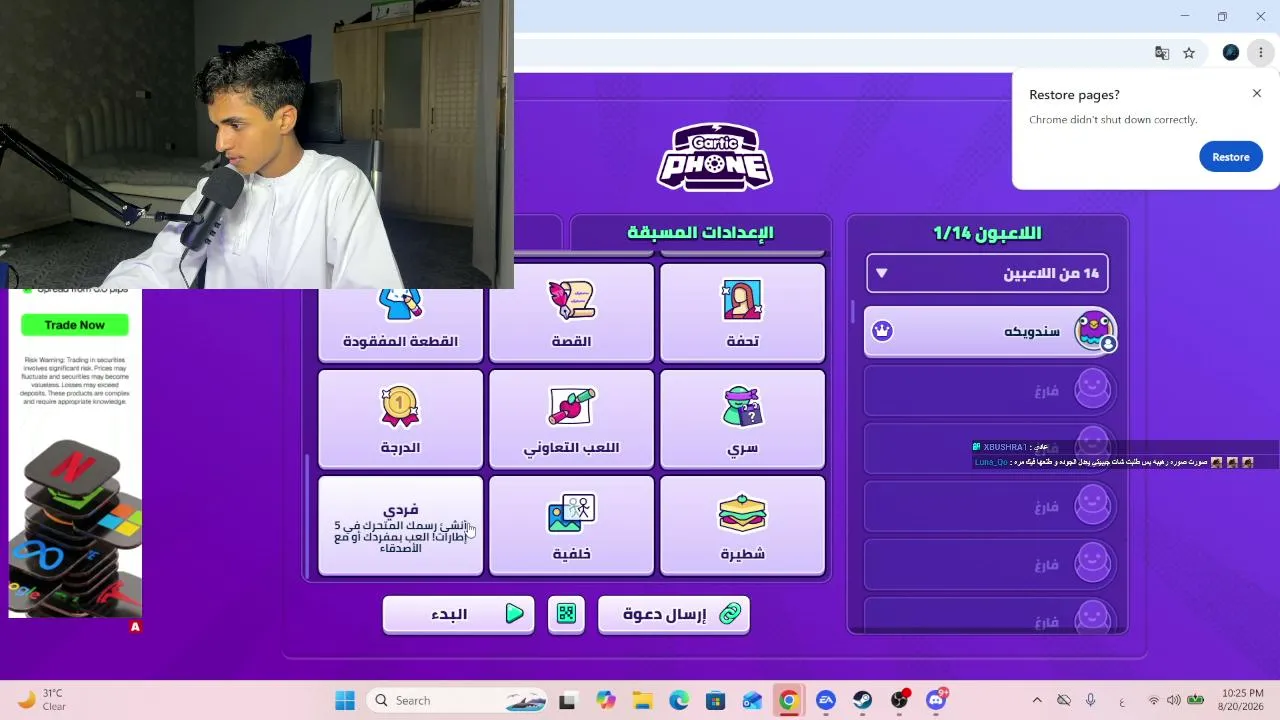1280x720 pixels.
Task: Choose the القصة (Story) preset card
Action: click(571, 312)
